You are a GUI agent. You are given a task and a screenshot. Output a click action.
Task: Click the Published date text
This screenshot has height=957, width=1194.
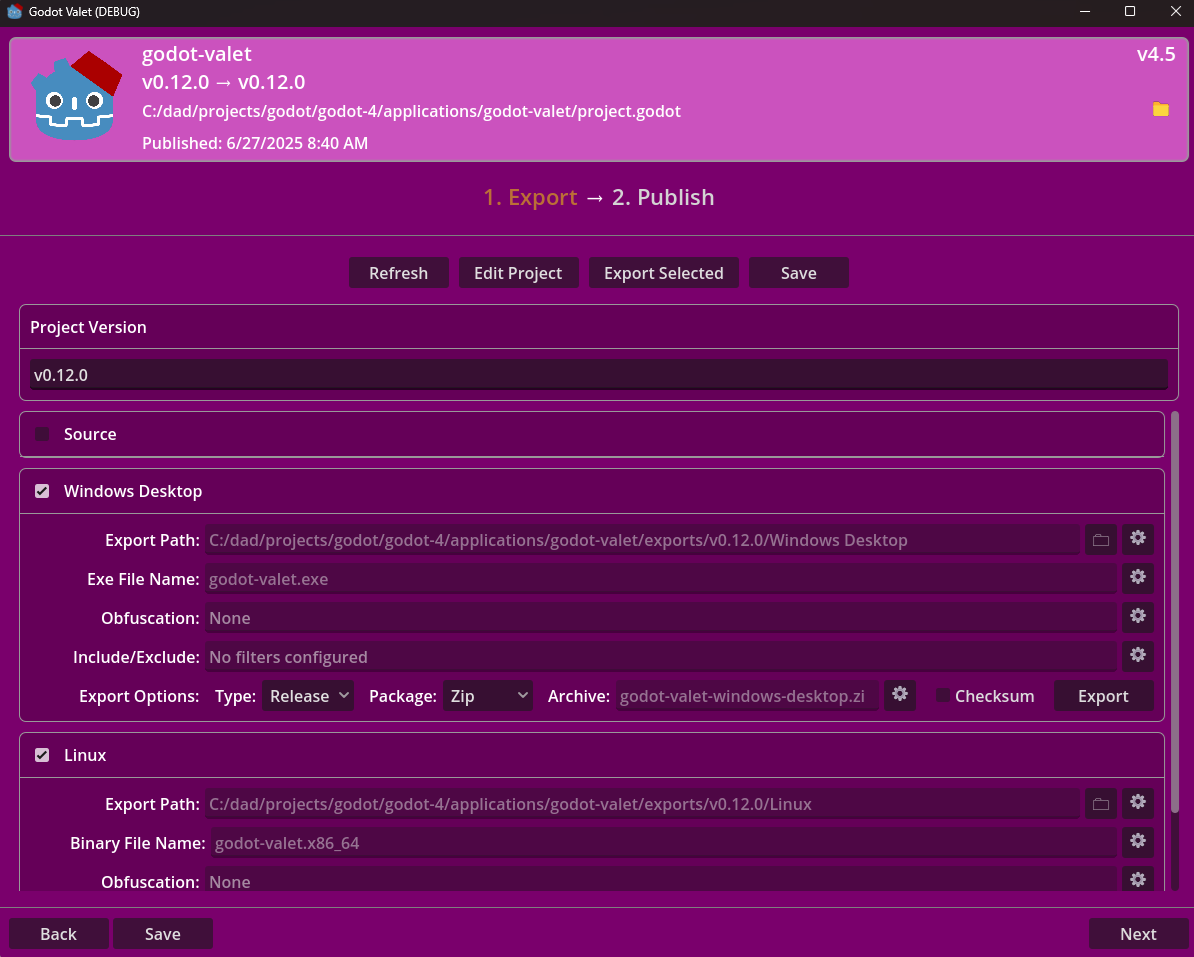[255, 143]
